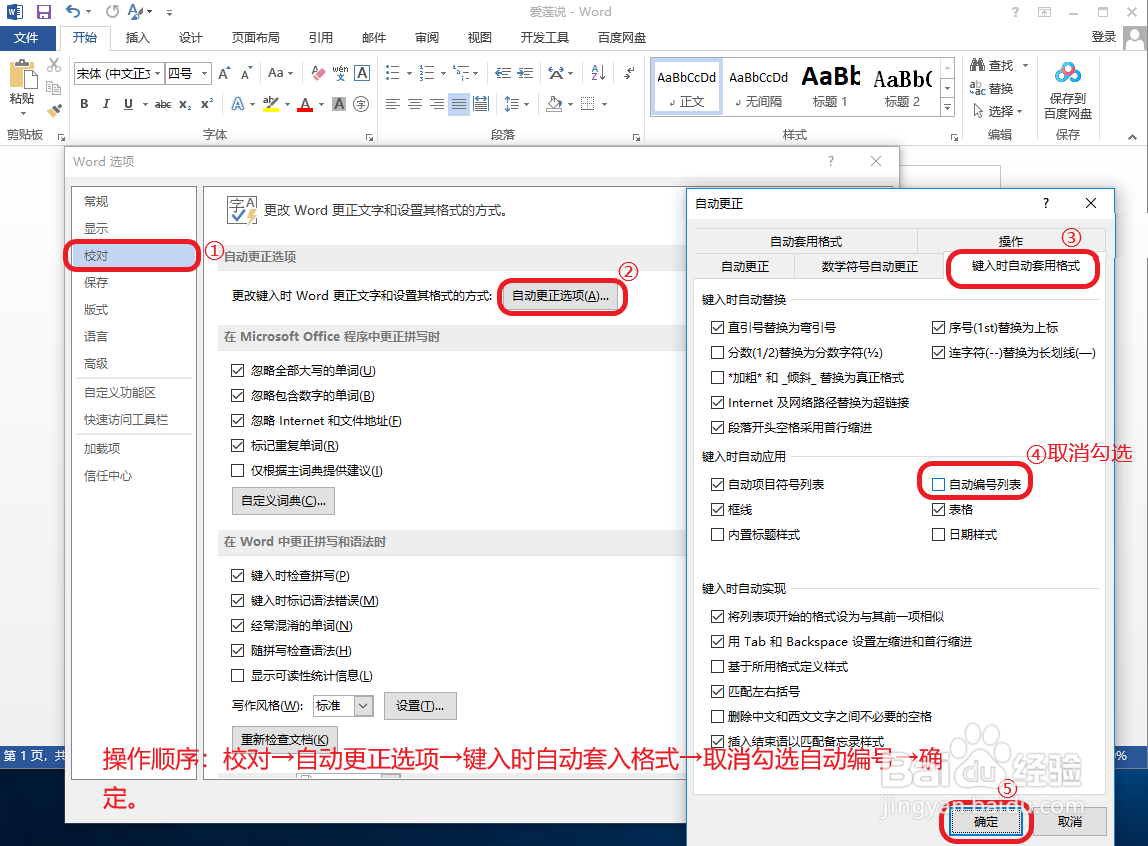This screenshot has width=1148, height=846.
Task: Toggle Underline formatting
Action: 128,104
